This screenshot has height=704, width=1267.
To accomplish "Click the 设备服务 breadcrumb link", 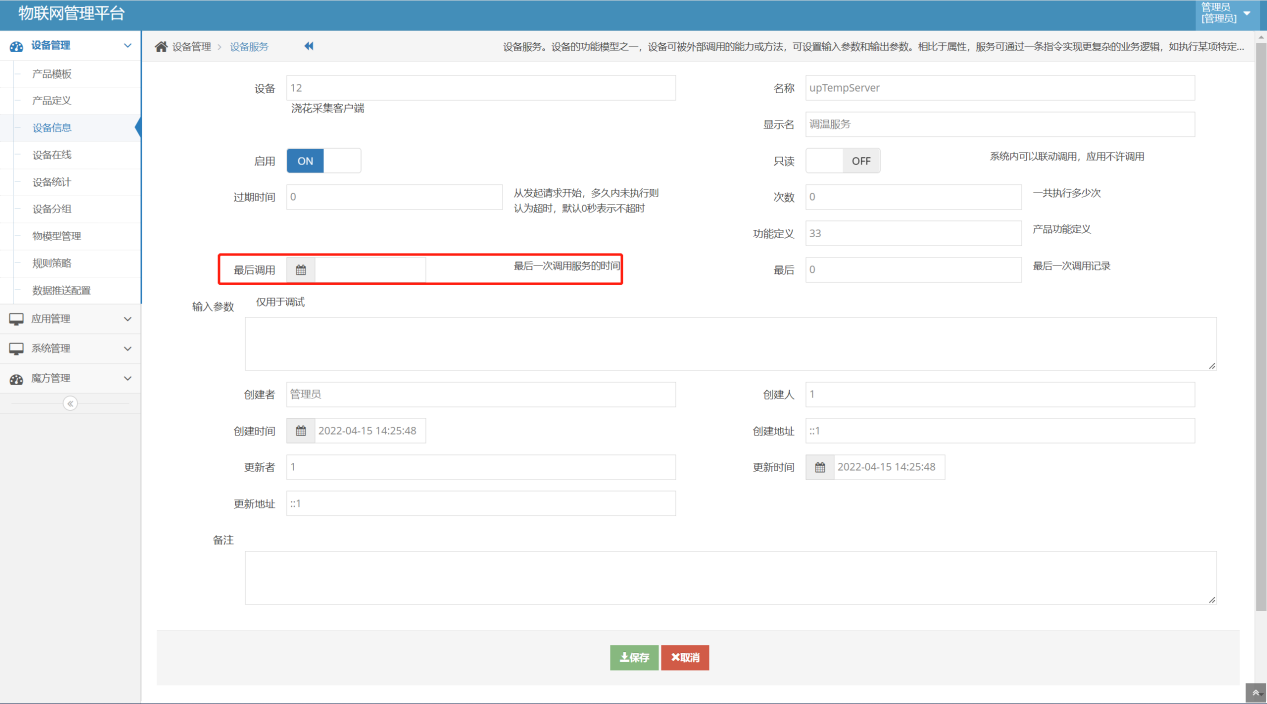I will pos(249,46).
